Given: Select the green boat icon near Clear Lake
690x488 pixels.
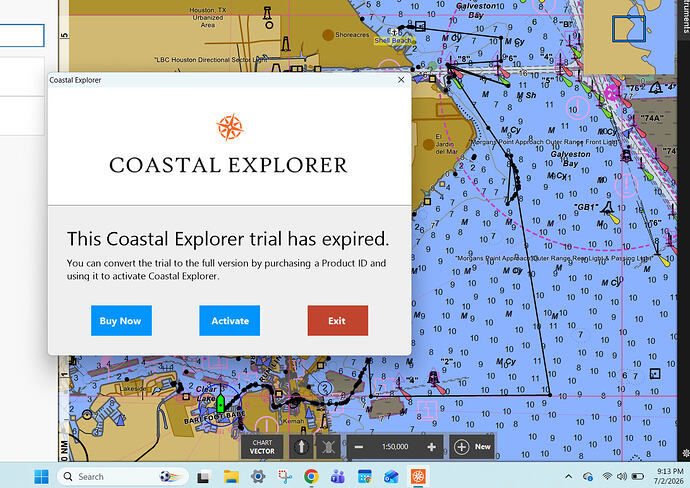Looking at the screenshot, I should tap(221, 403).
